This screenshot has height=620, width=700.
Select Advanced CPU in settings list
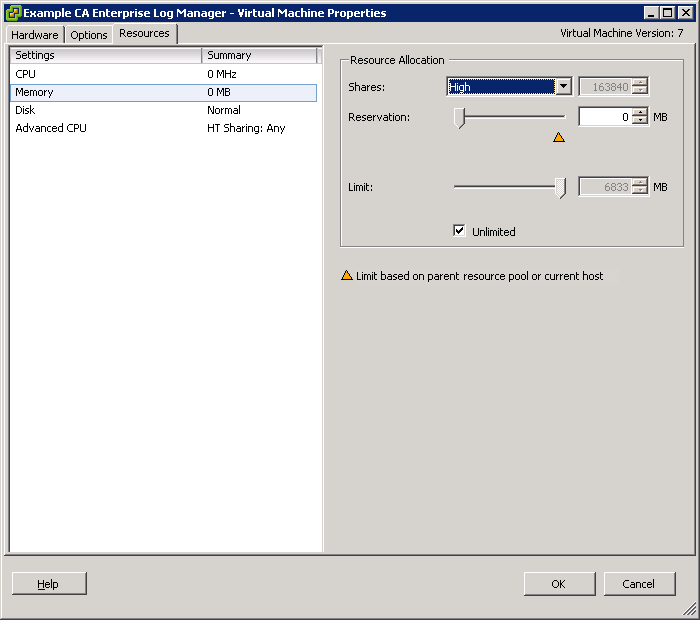pos(51,128)
